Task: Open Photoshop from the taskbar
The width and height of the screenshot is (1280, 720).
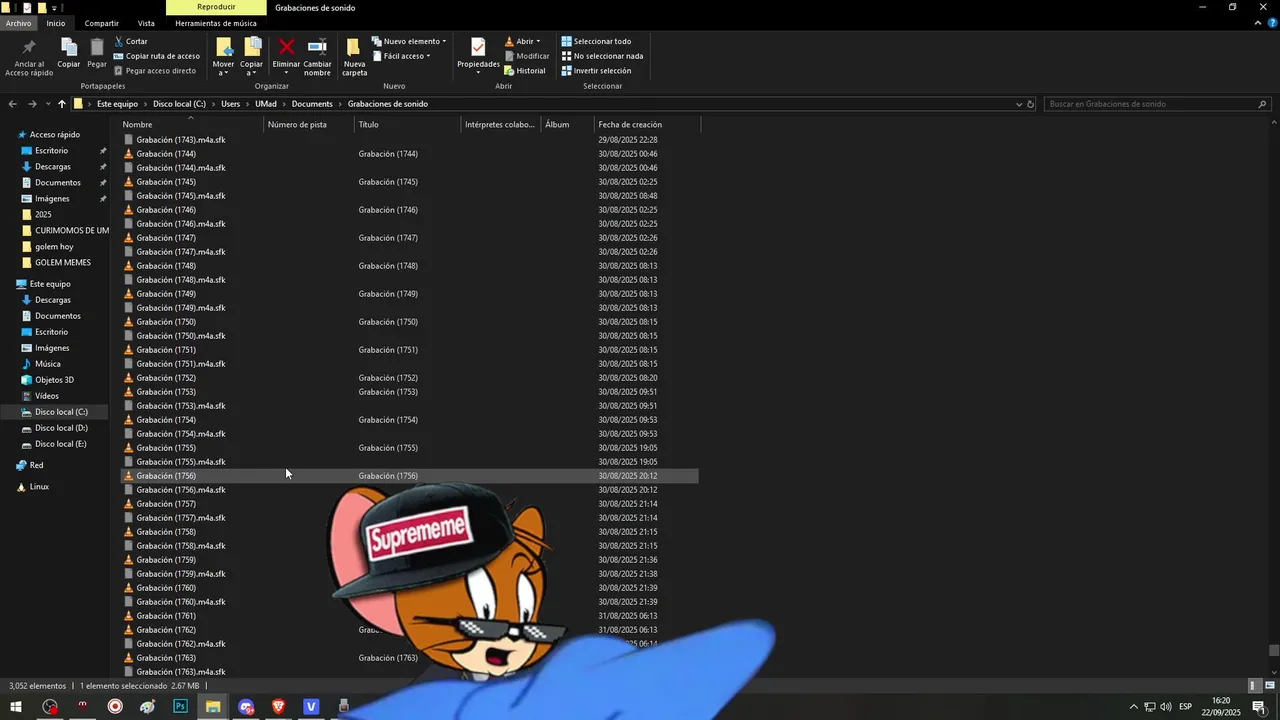Action: [180, 707]
